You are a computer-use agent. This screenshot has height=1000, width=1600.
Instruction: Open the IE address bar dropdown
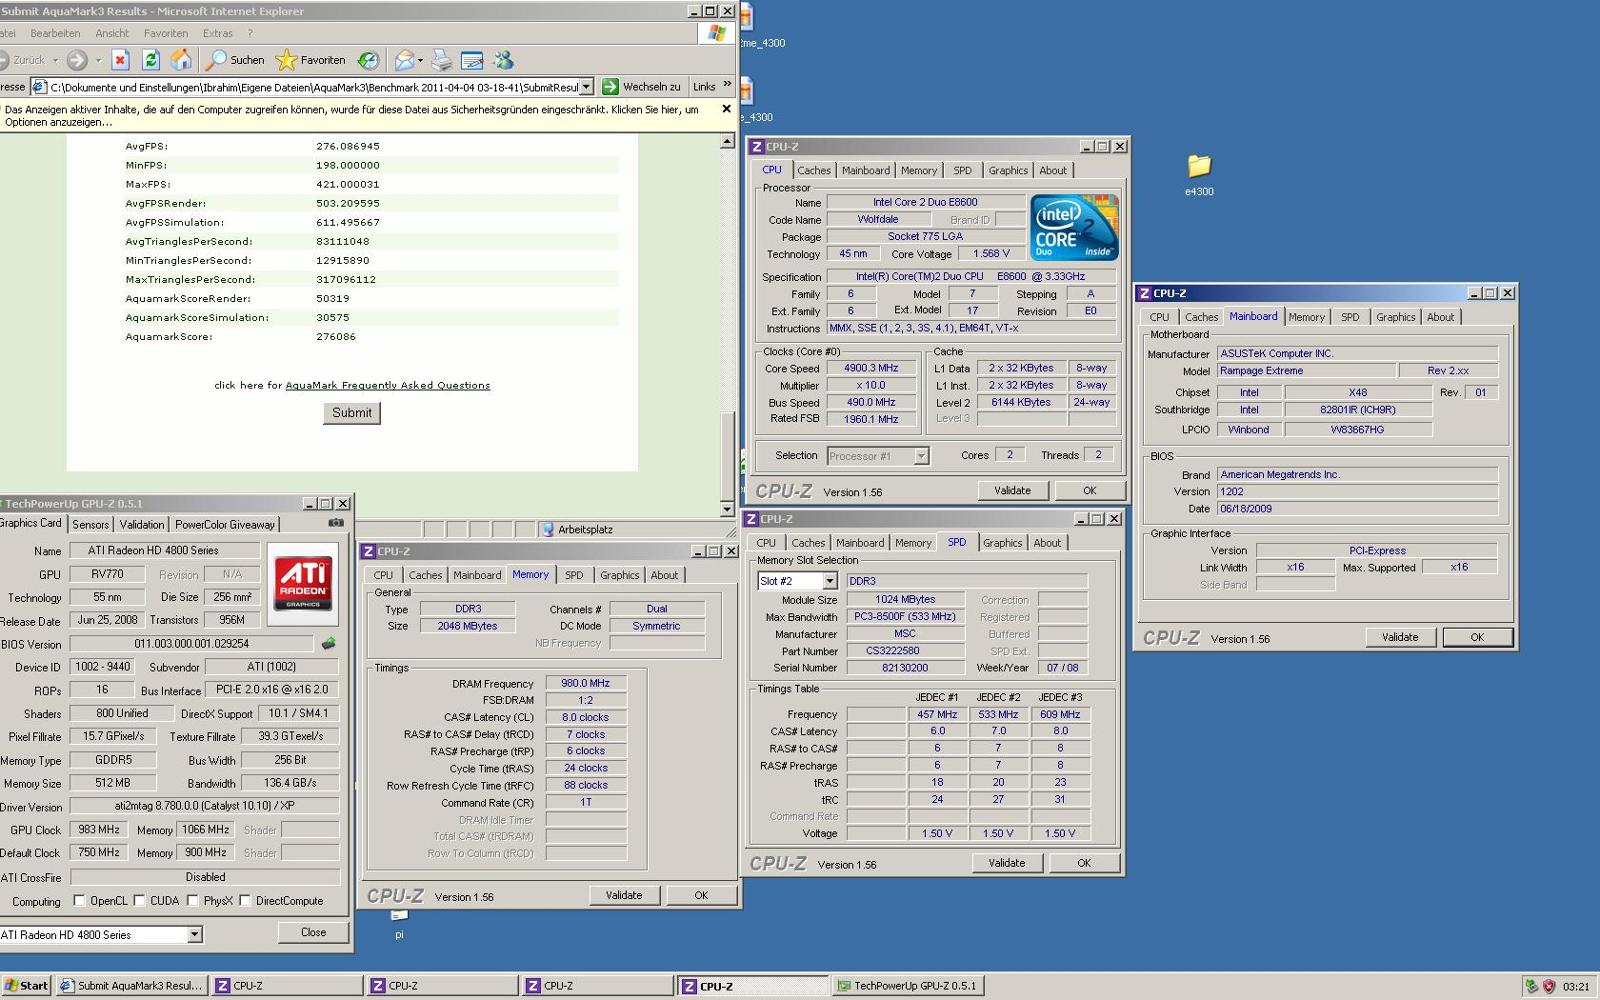coord(587,87)
